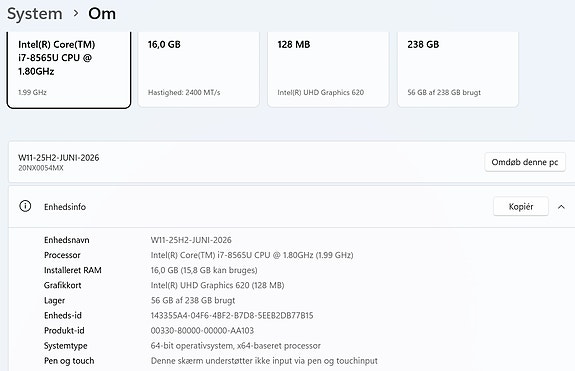Collapse the Enhedsinfo section with the chevron

561,207
